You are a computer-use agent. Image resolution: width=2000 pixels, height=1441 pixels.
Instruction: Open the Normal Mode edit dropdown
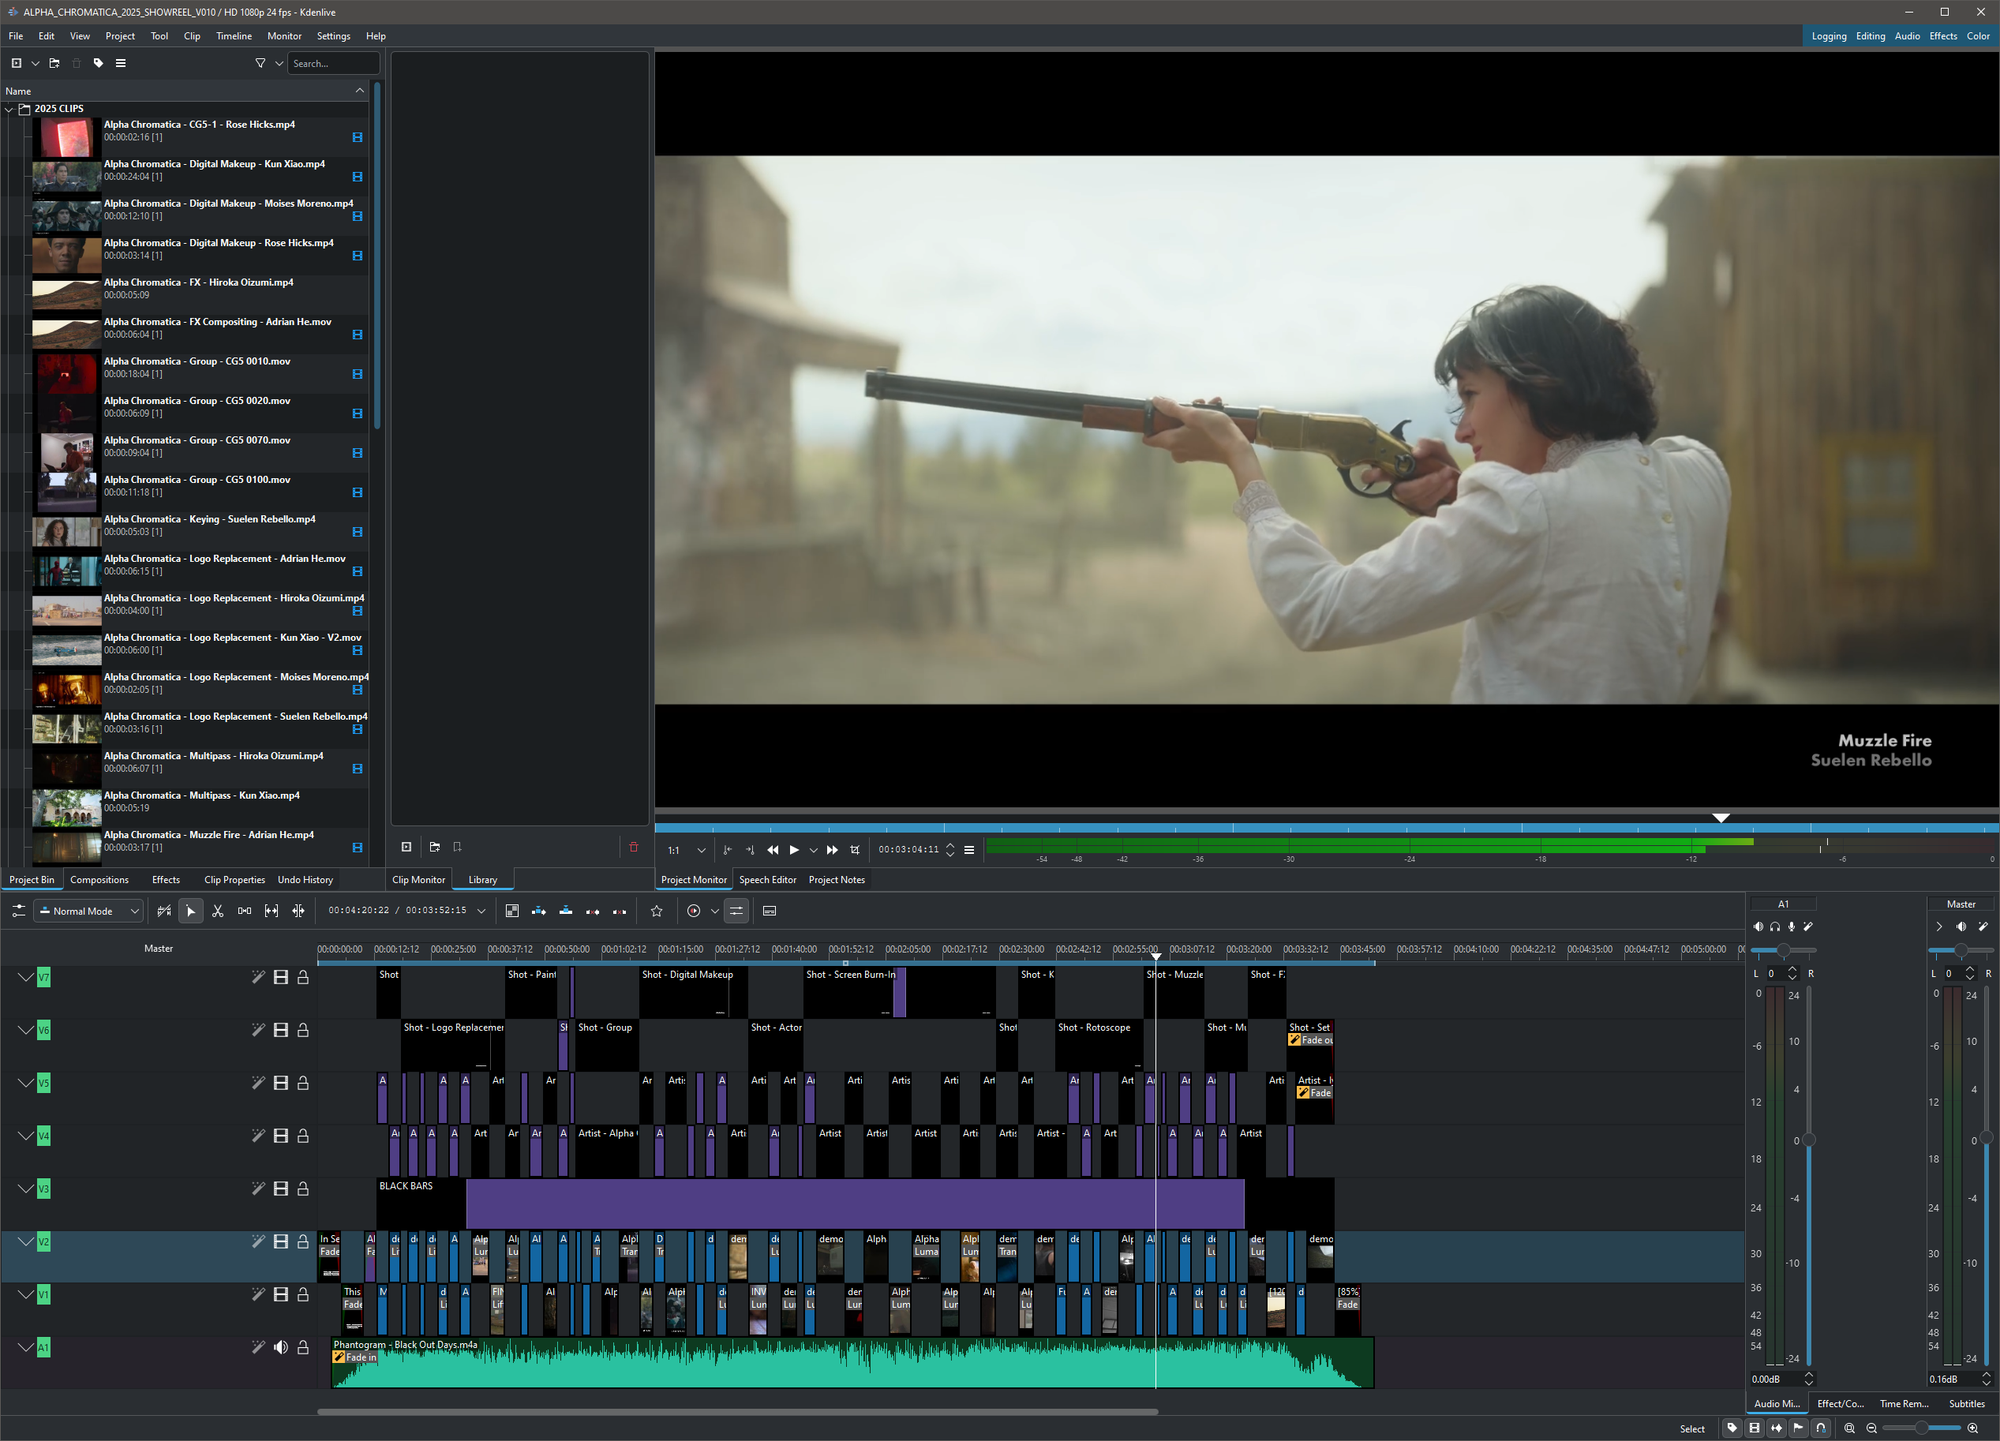[x=90, y=911]
